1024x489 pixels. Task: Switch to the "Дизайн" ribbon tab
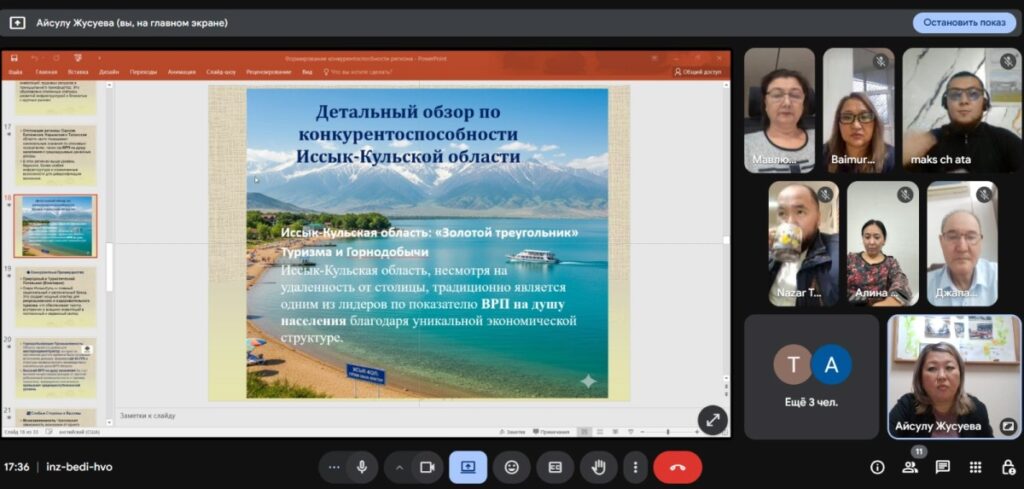pyautogui.click(x=109, y=72)
